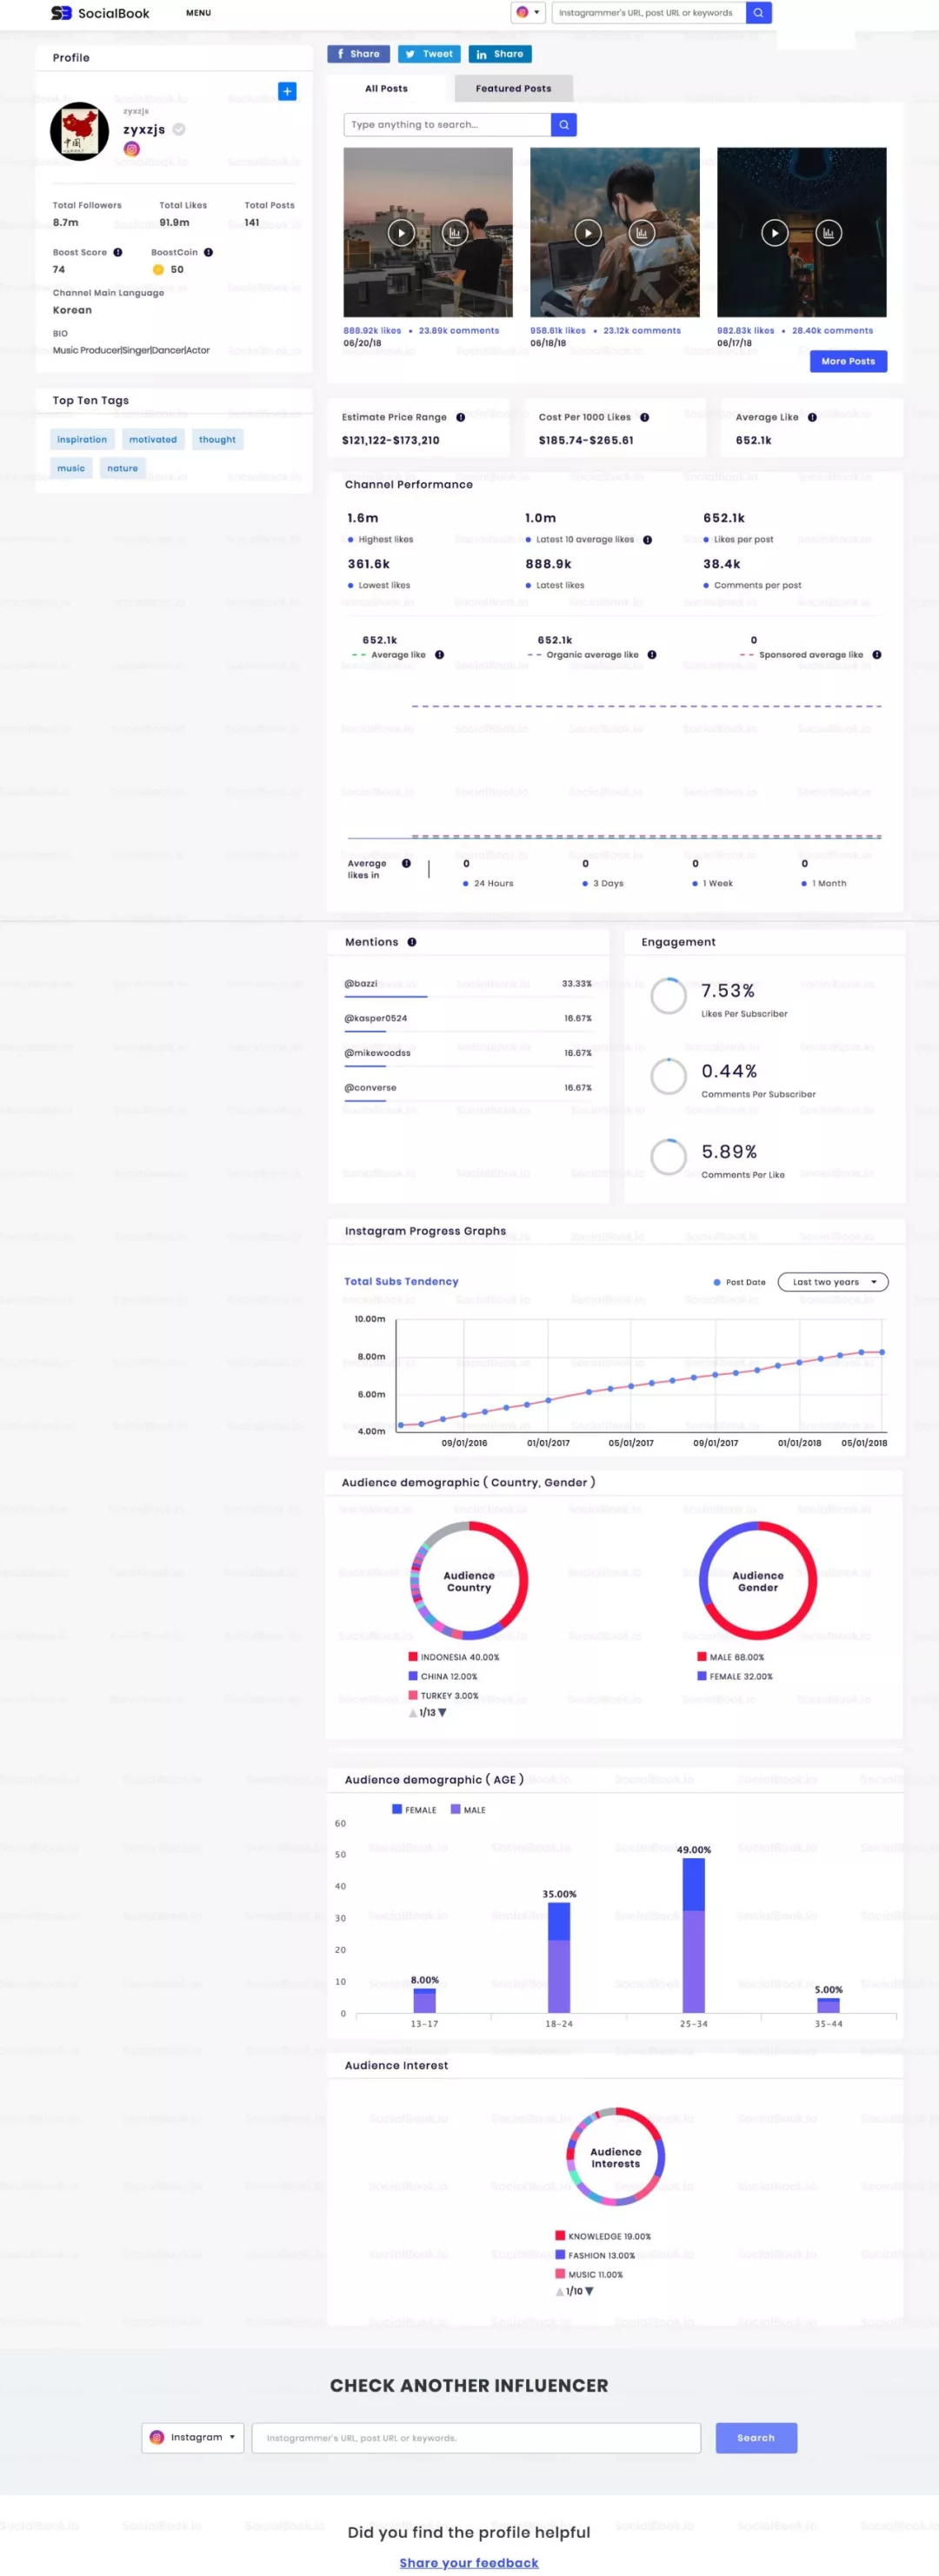This screenshot has height=2576, width=939.
Task: Toggle MALE series in age chart
Action: pos(468,1810)
